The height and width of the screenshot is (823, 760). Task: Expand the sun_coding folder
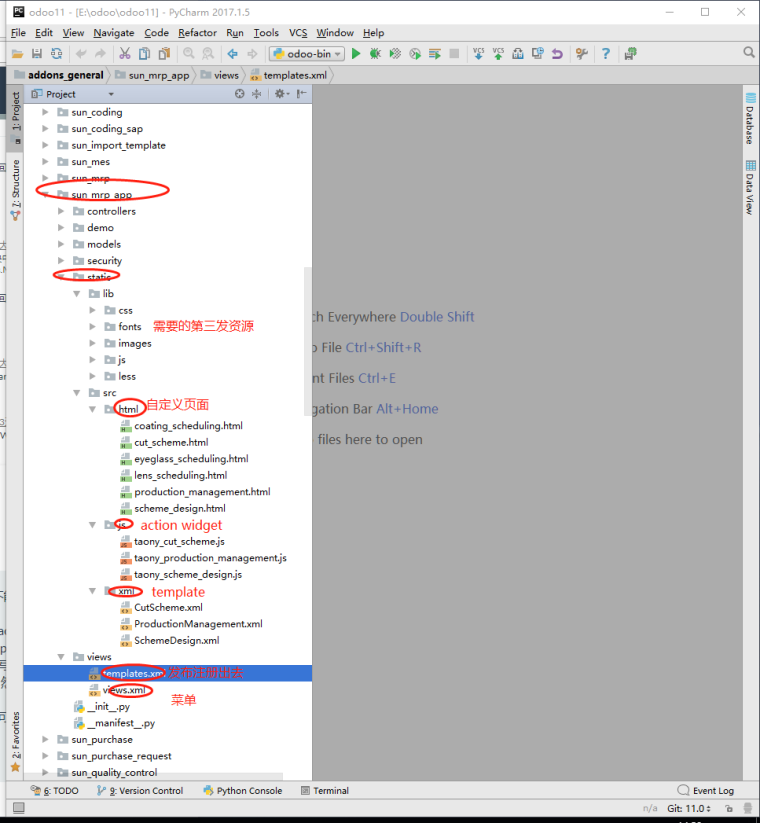click(46, 112)
